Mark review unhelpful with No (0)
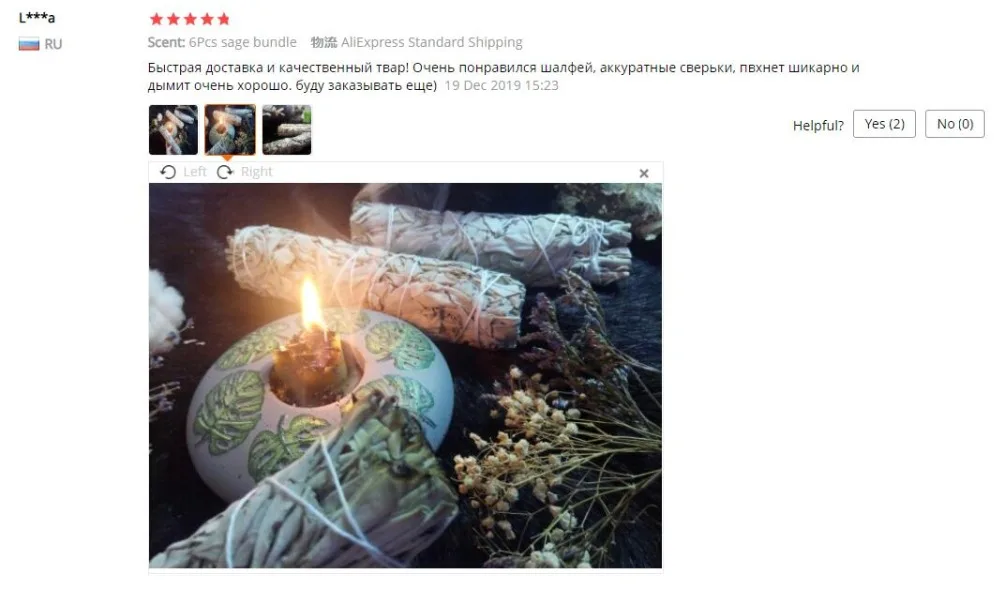The height and width of the screenshot is (589, 1000). pos(955,124)
